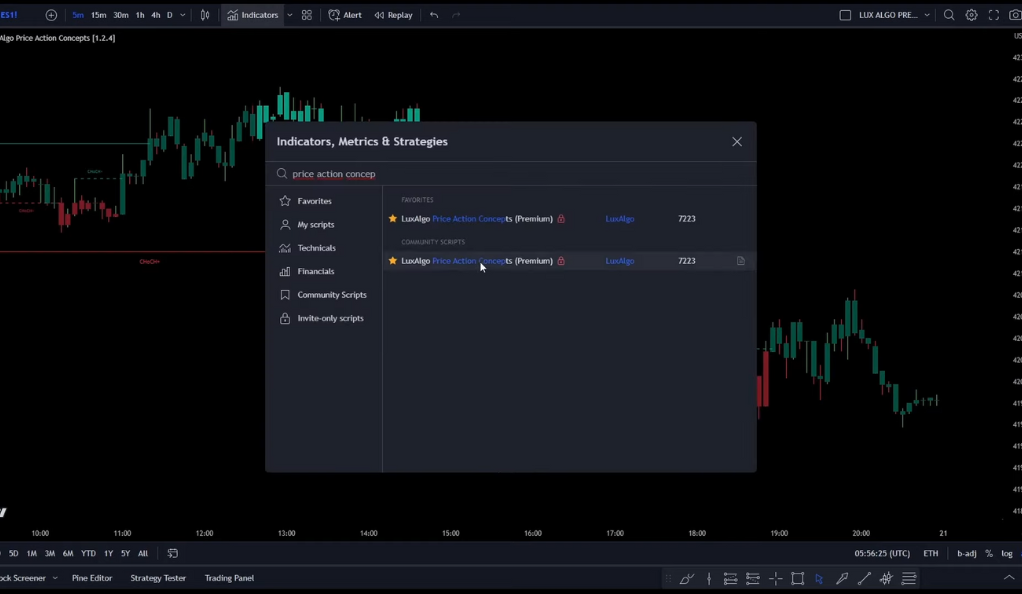Open the layout templates grid icon
The width and height of the screenshot is (1022, 594).
pos(306,15)
